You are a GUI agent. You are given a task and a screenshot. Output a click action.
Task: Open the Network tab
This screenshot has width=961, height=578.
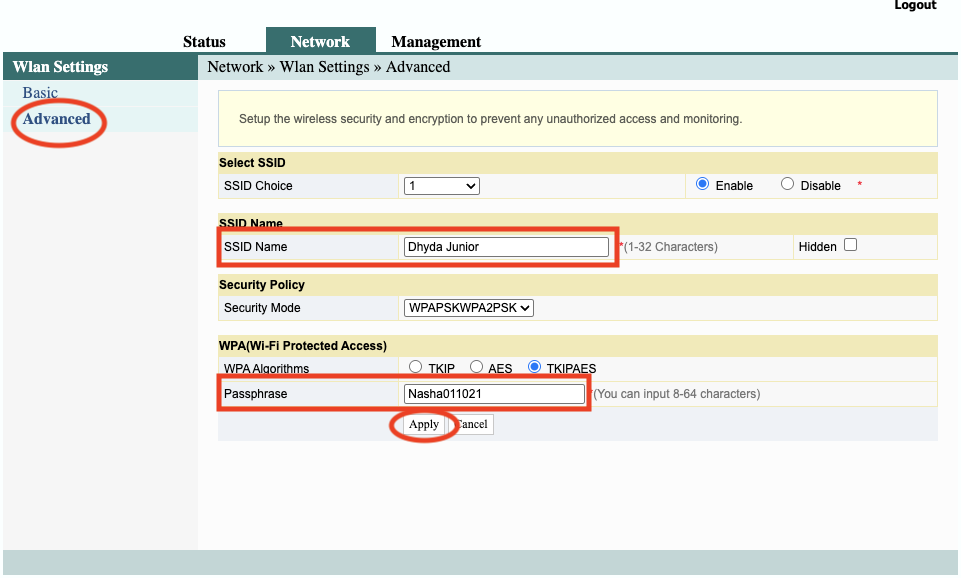[320, 41]
